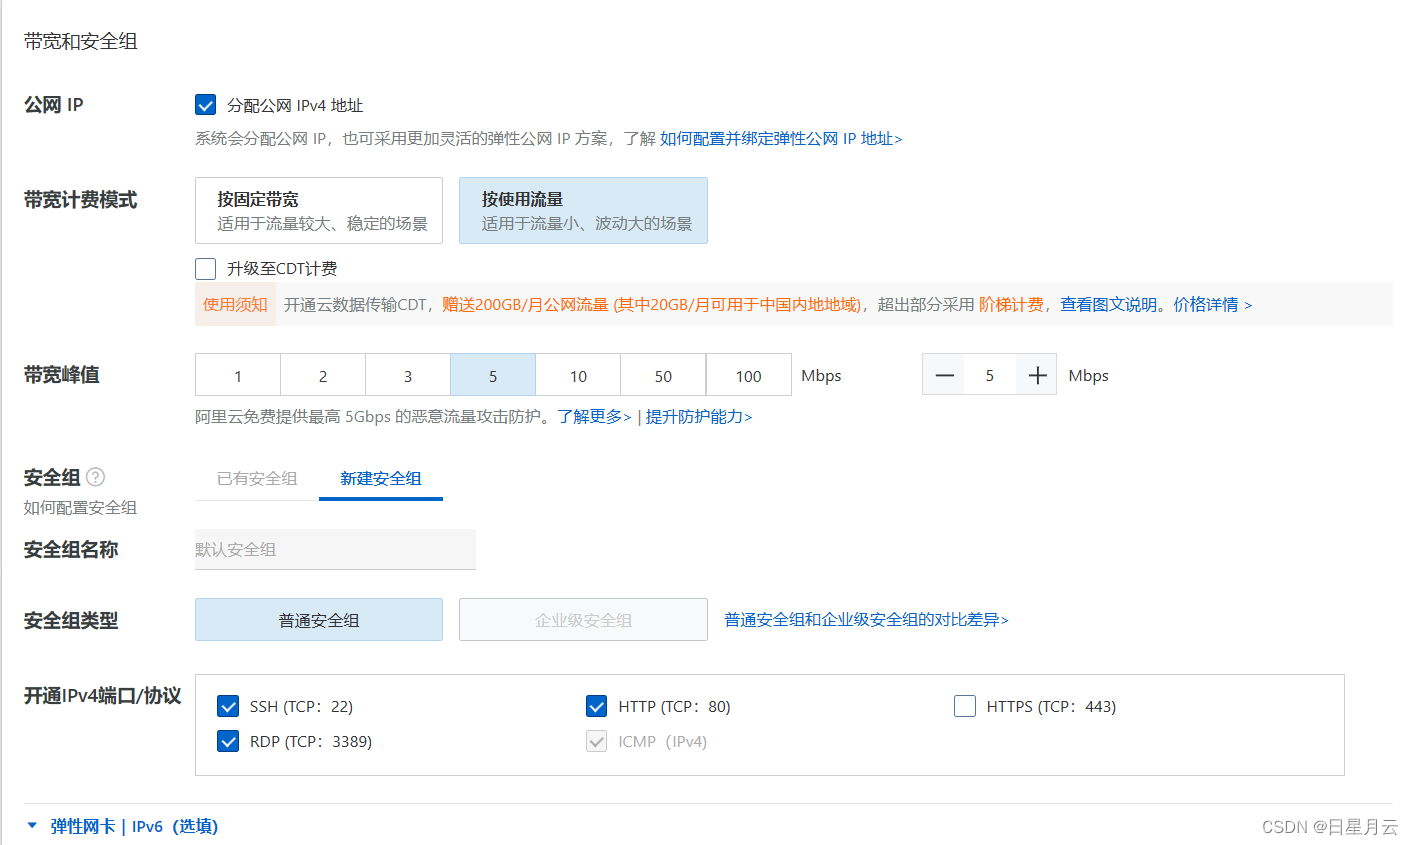Click 了解更多 about attack protection
Screen dimensions: 1413x845
click(594, 416)
